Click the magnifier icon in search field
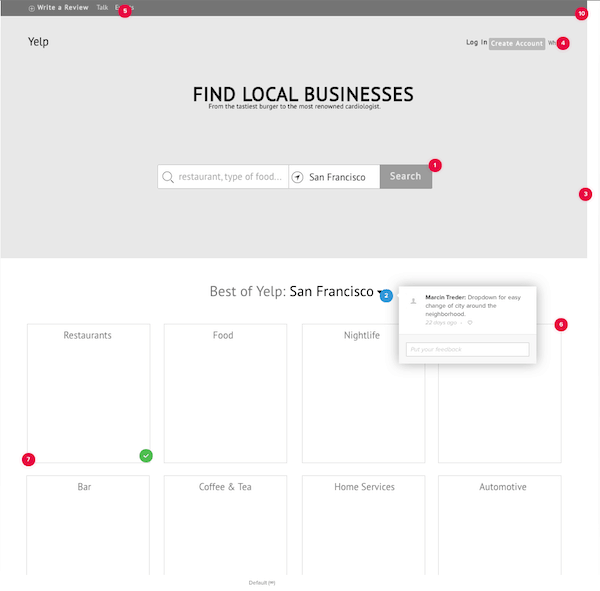The width and height of the screenshot is (600, 591). point(168,177)
